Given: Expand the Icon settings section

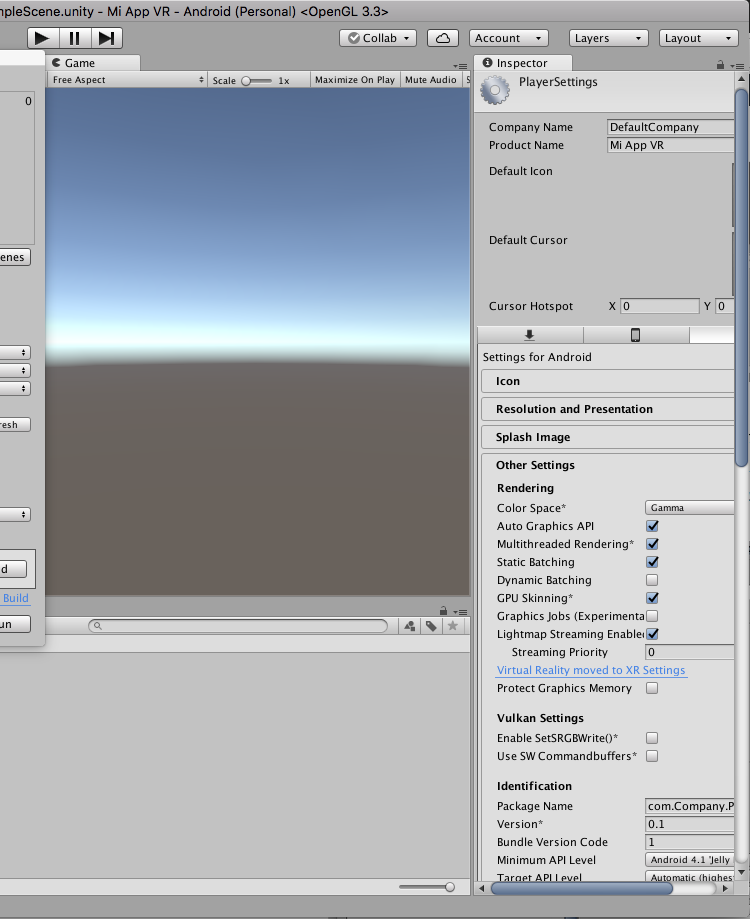Looking at the screenshot, I should click(608, 381).
